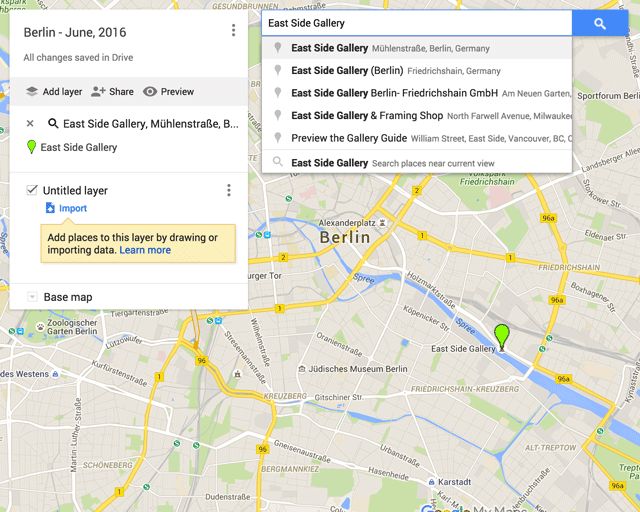Image resolution: width=640 pixels, height=512 pixels.
Task: Open the map title three-dot menu
Action: click(233, 30)
